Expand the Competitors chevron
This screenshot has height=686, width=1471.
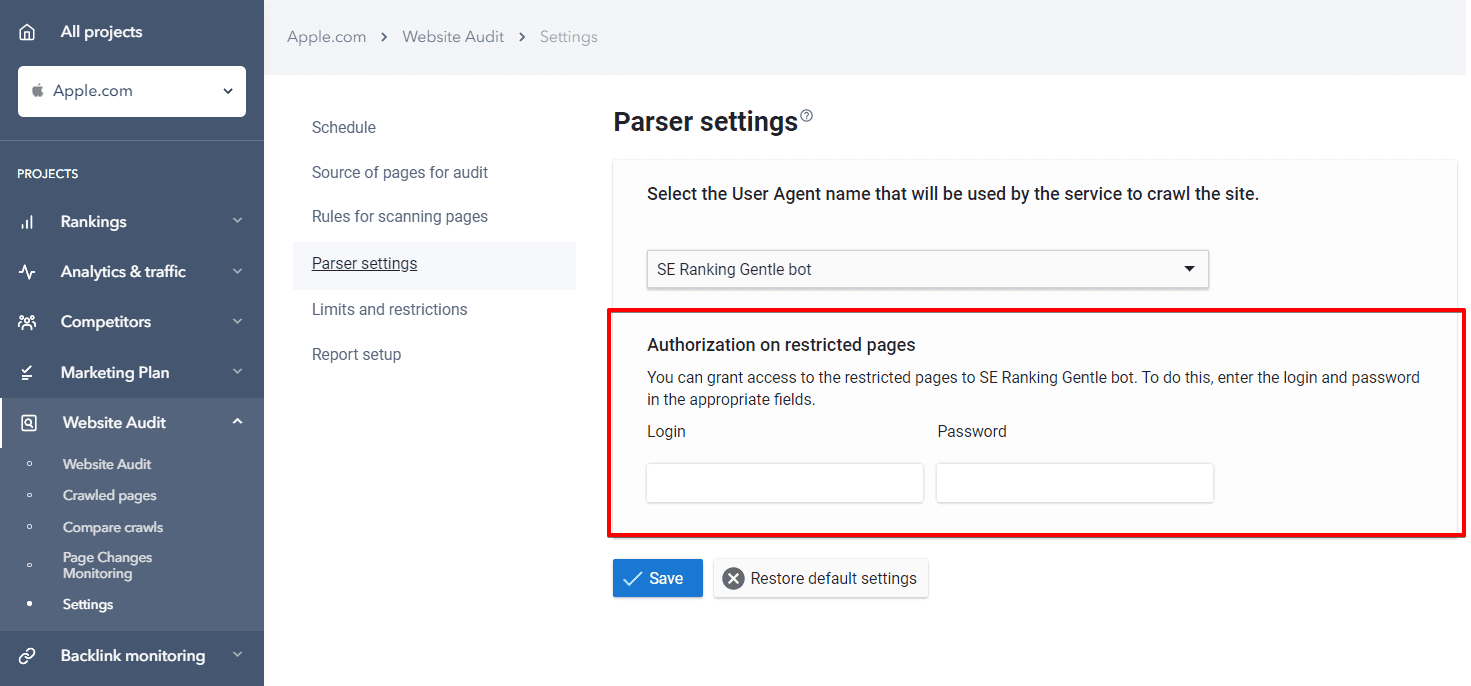pyautogui.click(x=237, y=321)
